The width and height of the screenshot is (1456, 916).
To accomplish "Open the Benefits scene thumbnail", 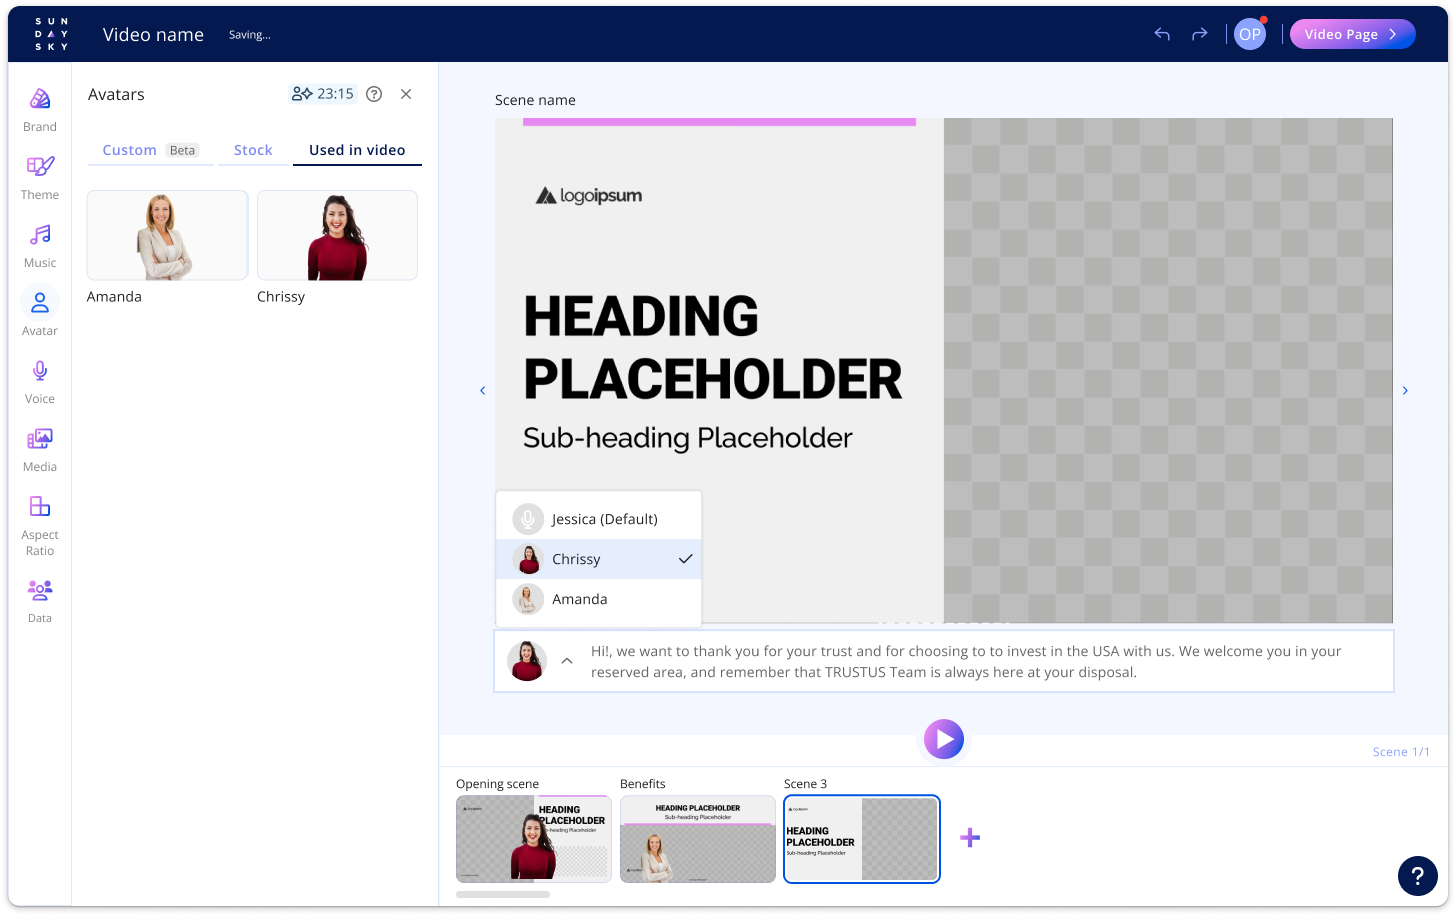I will click(x=698, y=839).
